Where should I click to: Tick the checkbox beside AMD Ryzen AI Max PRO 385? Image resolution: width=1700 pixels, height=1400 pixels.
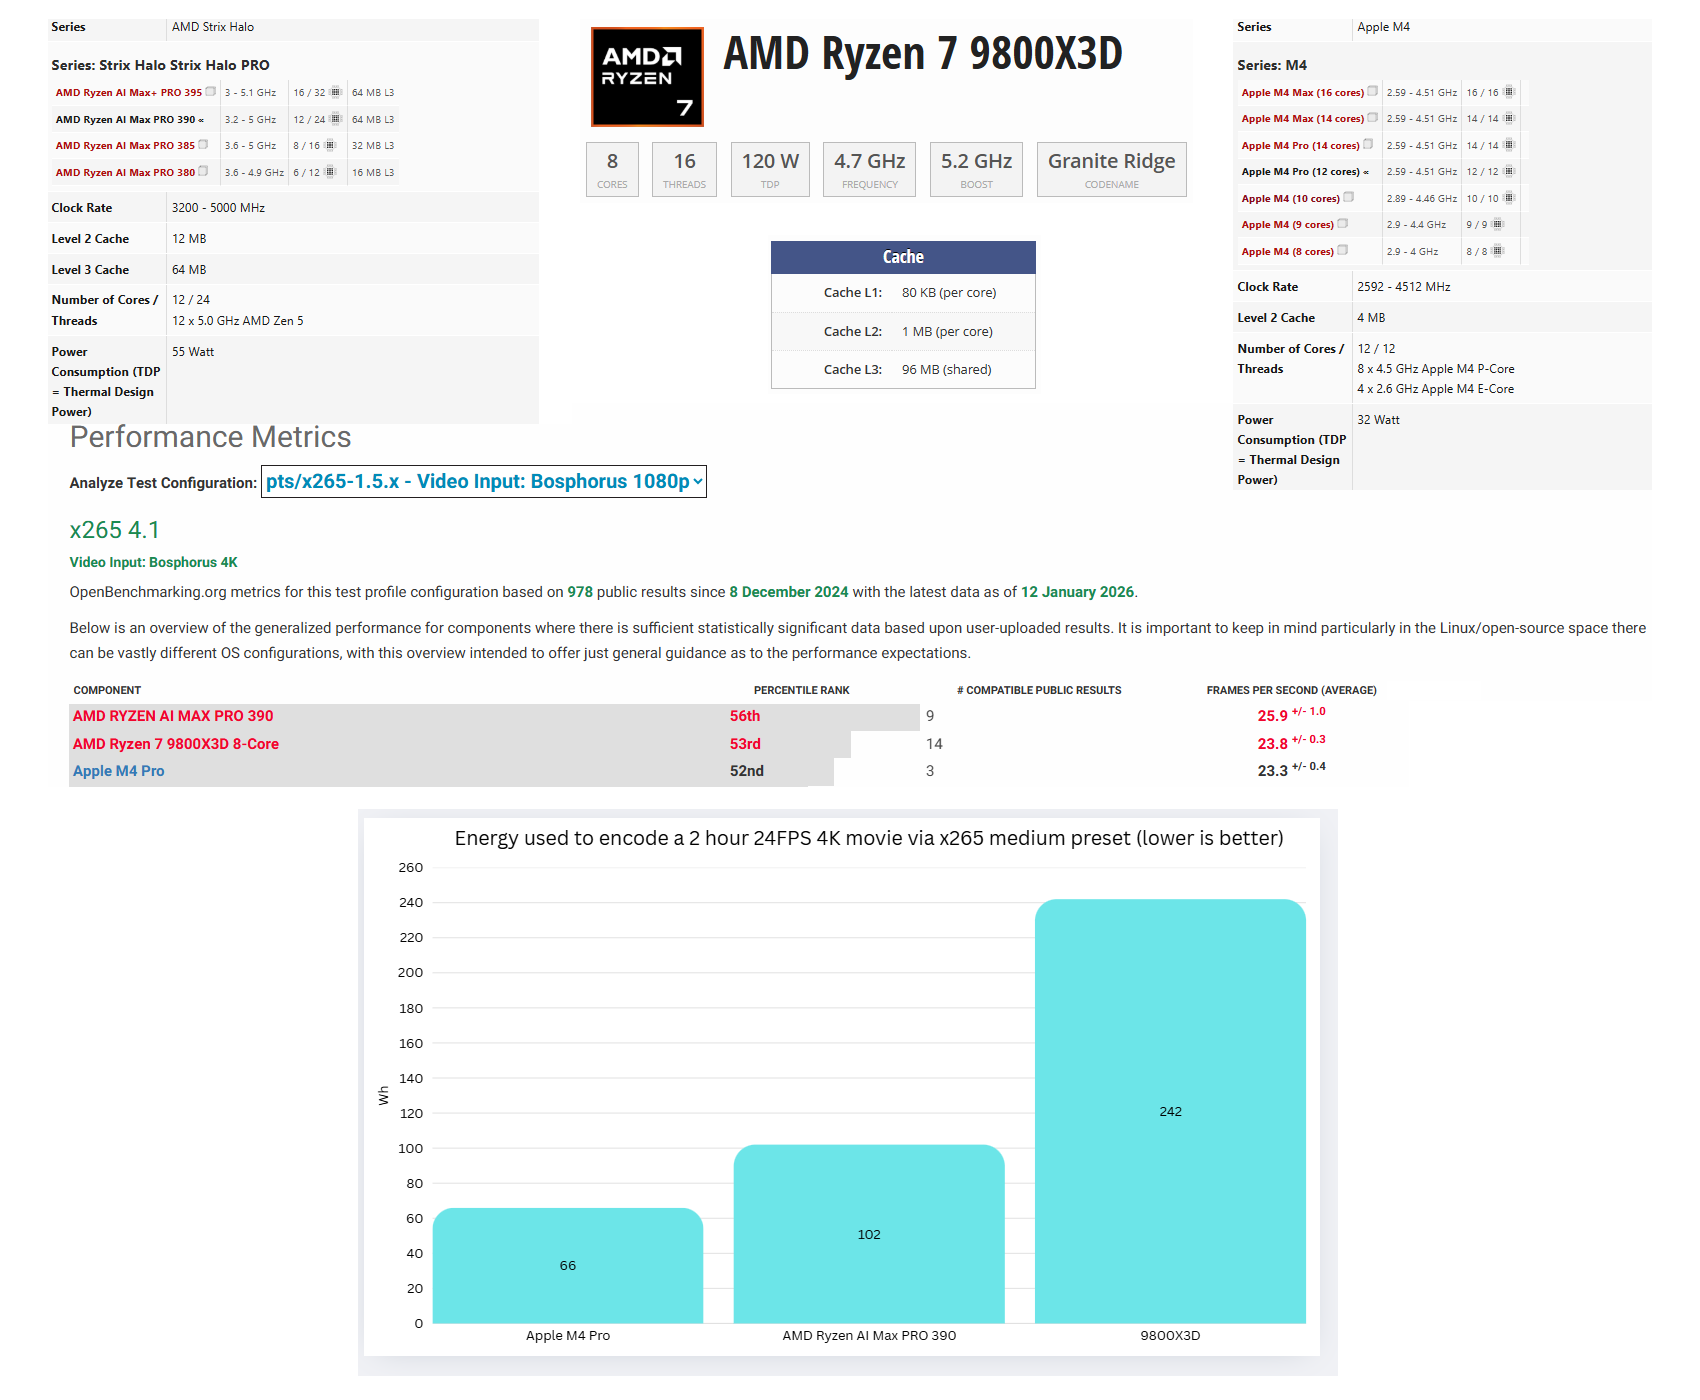204,145
